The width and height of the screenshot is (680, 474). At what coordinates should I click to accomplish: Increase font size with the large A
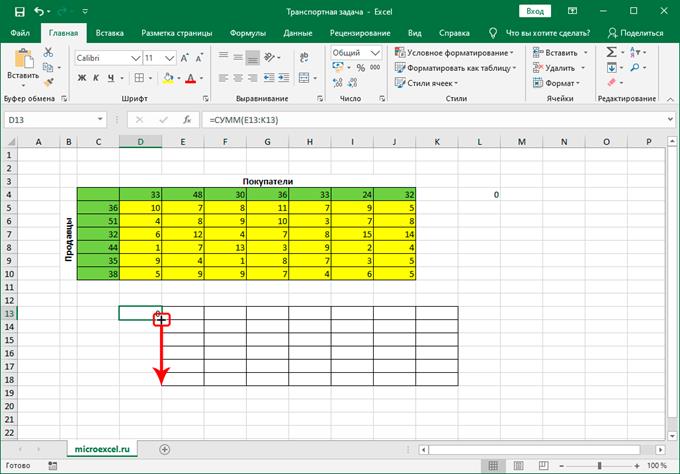(x=184, y=58)
